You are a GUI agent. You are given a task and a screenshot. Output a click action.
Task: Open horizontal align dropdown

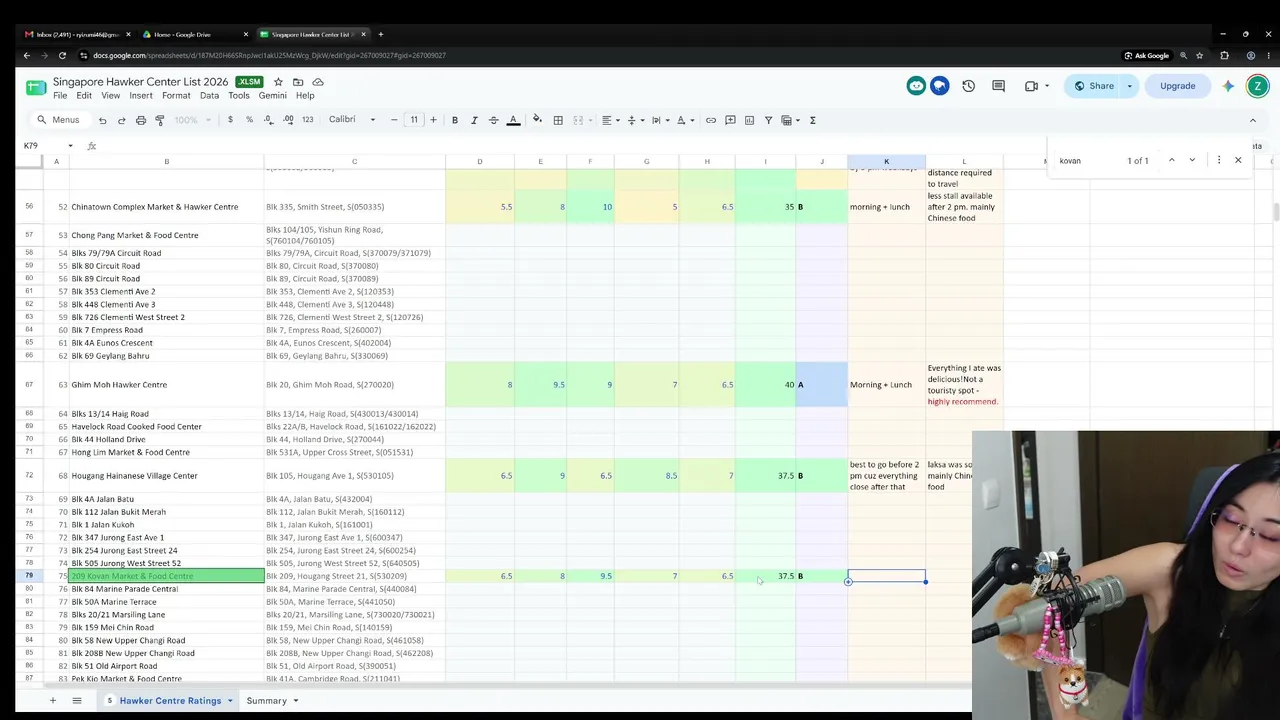609,120
